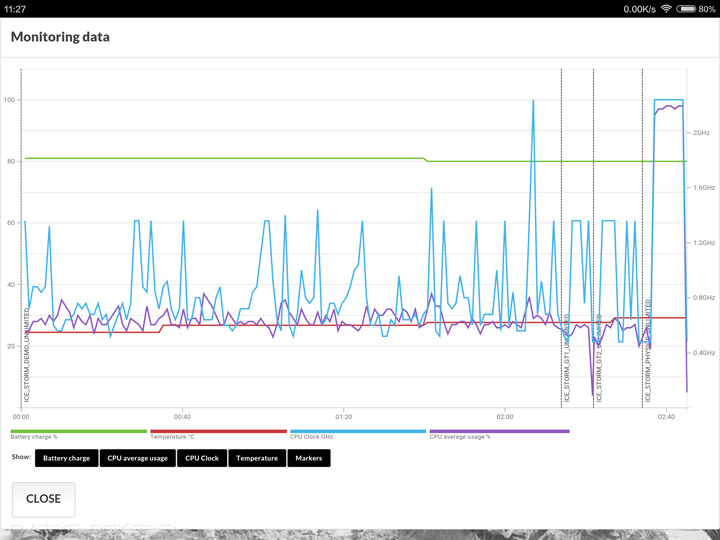Toggle the Markers display button
720x540 pixels.
coord(309,458)
